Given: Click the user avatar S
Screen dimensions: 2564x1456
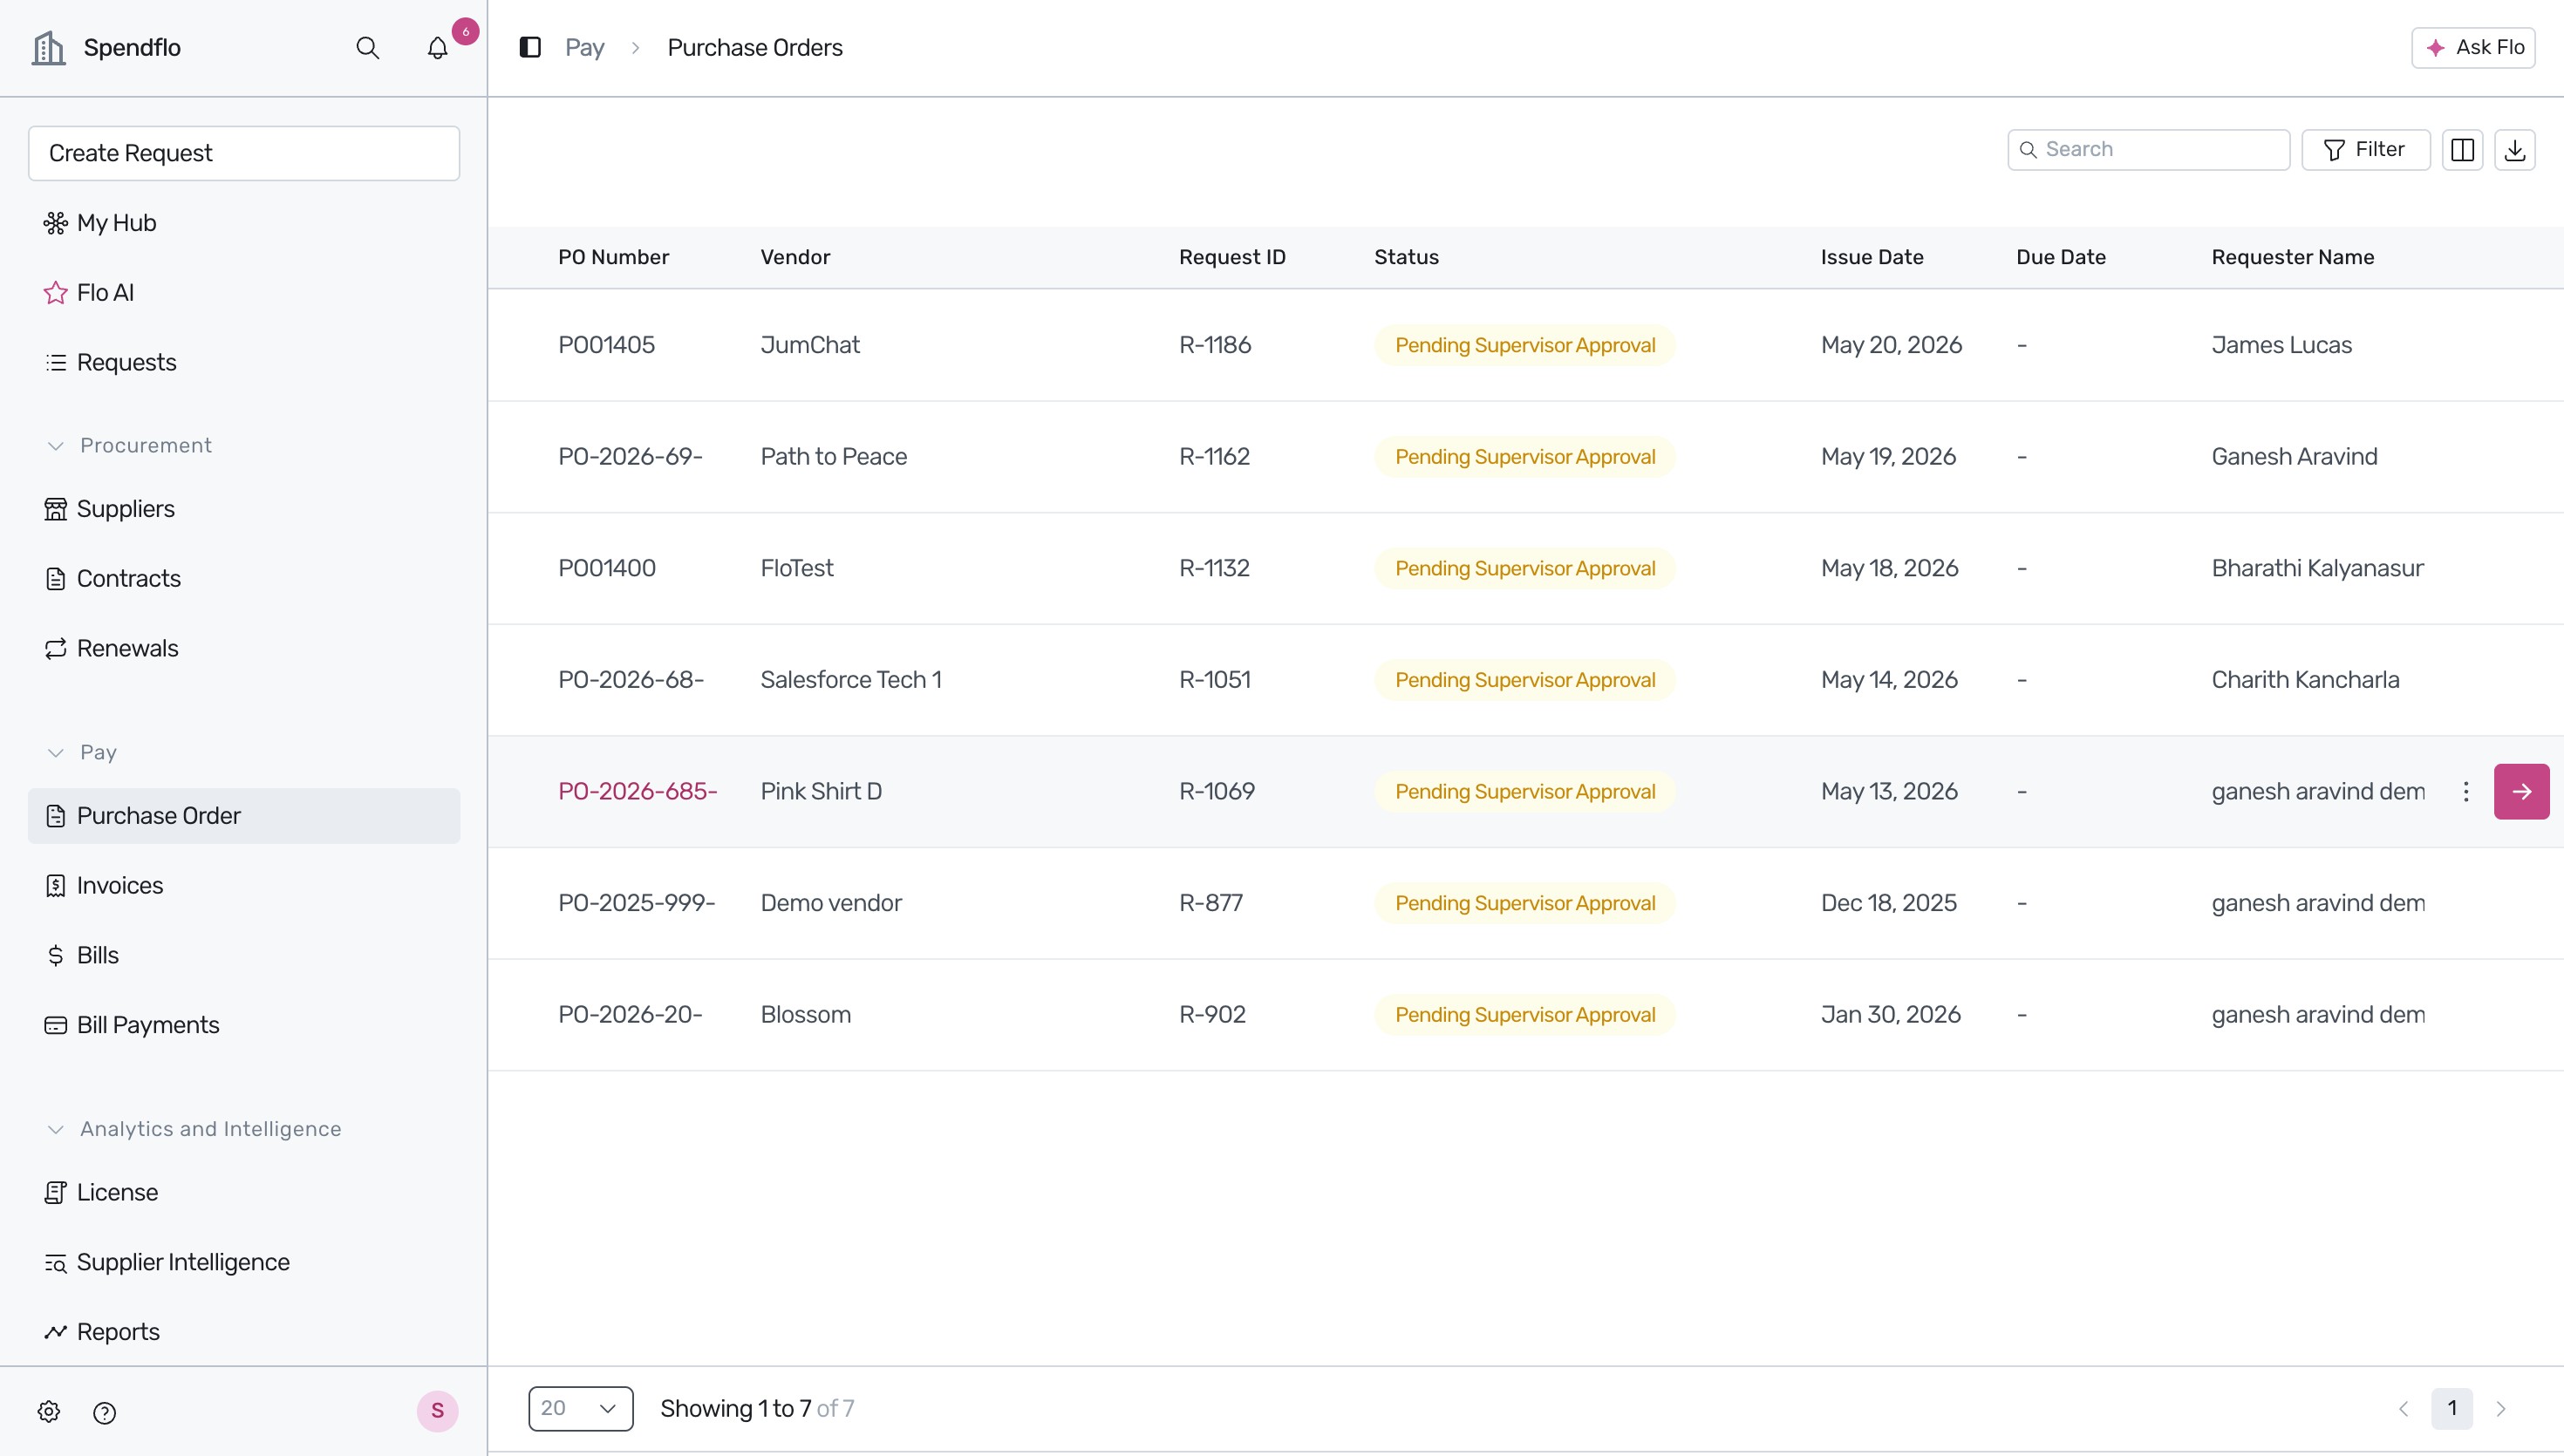Looking at the screenshot, I should pos(437,1411).
